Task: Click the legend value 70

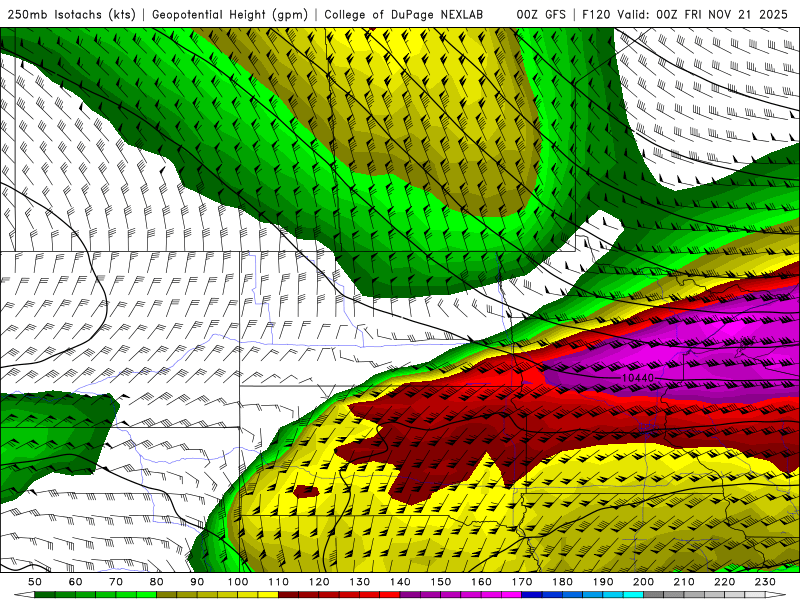Action: pos(116,582)
